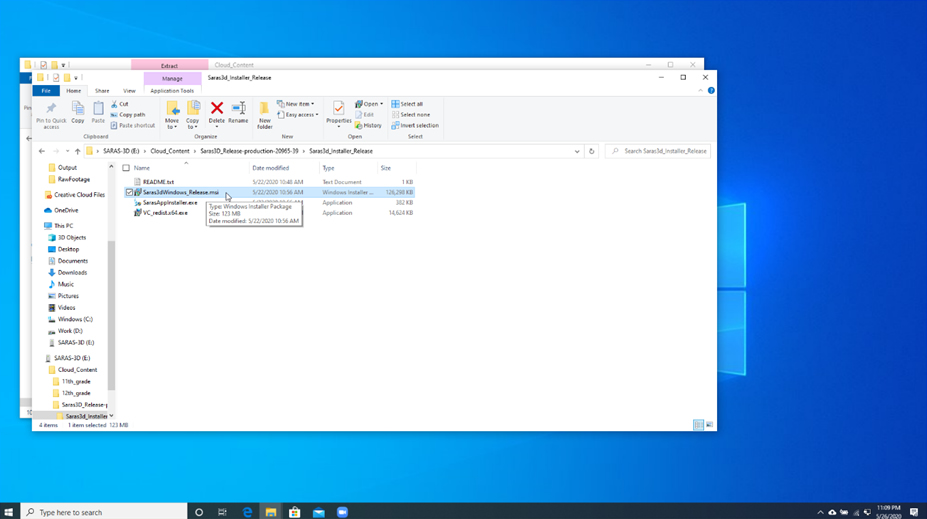Viewport: 927px width, 519px height.
Task: Switch to the Share ribbon tab
Action: [x=102, y=90]
